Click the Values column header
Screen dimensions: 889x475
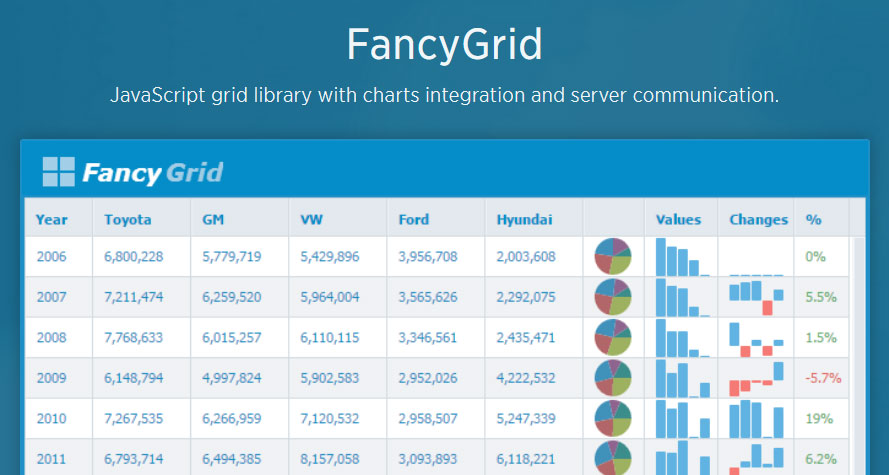[x=681, y=219]
